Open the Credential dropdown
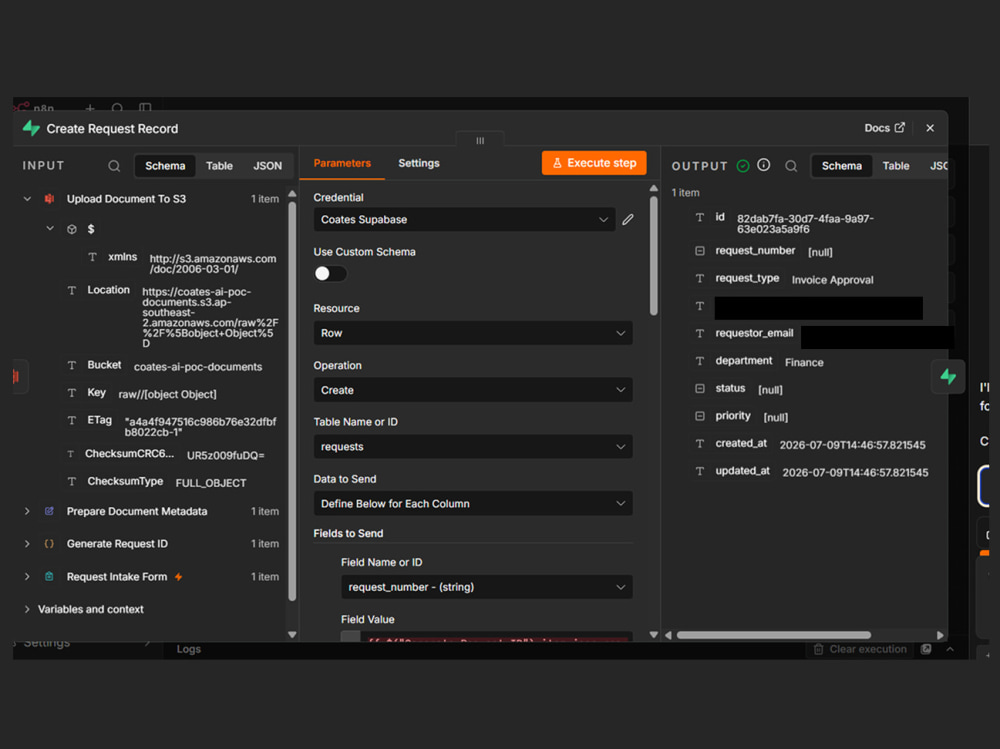The image size is (1000, 749). tap(464, 219)
